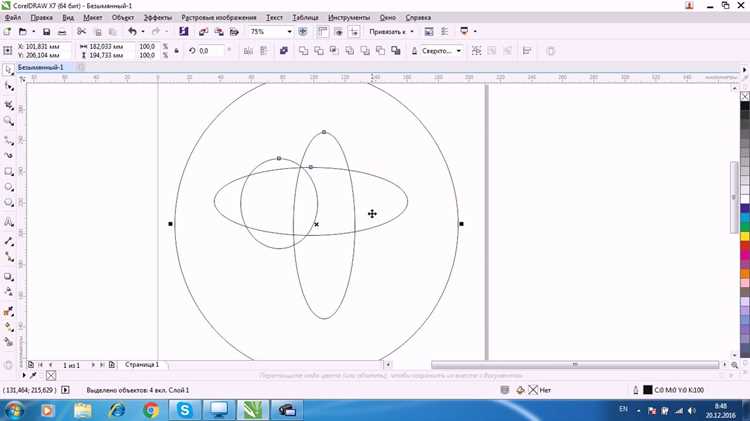
Task: Click the Save icon in toolbar
Action: (x=46, y=32)
